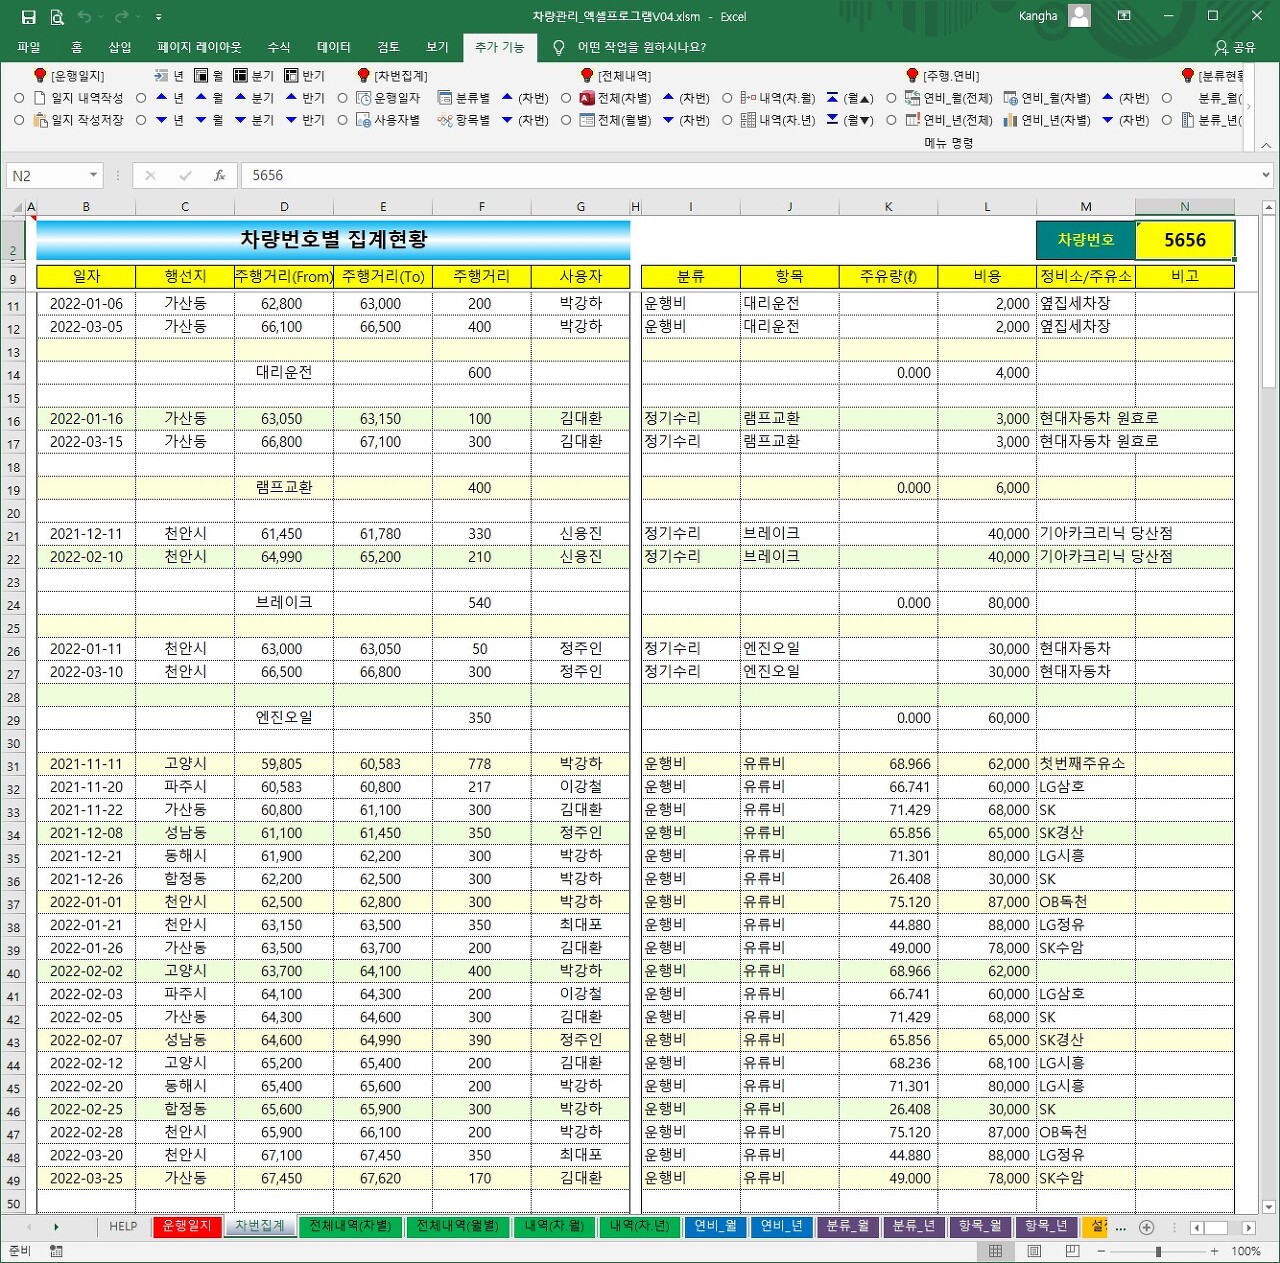Click the 일지 내역작성 document icon
1280x1263 pixels.
point(40,98)
